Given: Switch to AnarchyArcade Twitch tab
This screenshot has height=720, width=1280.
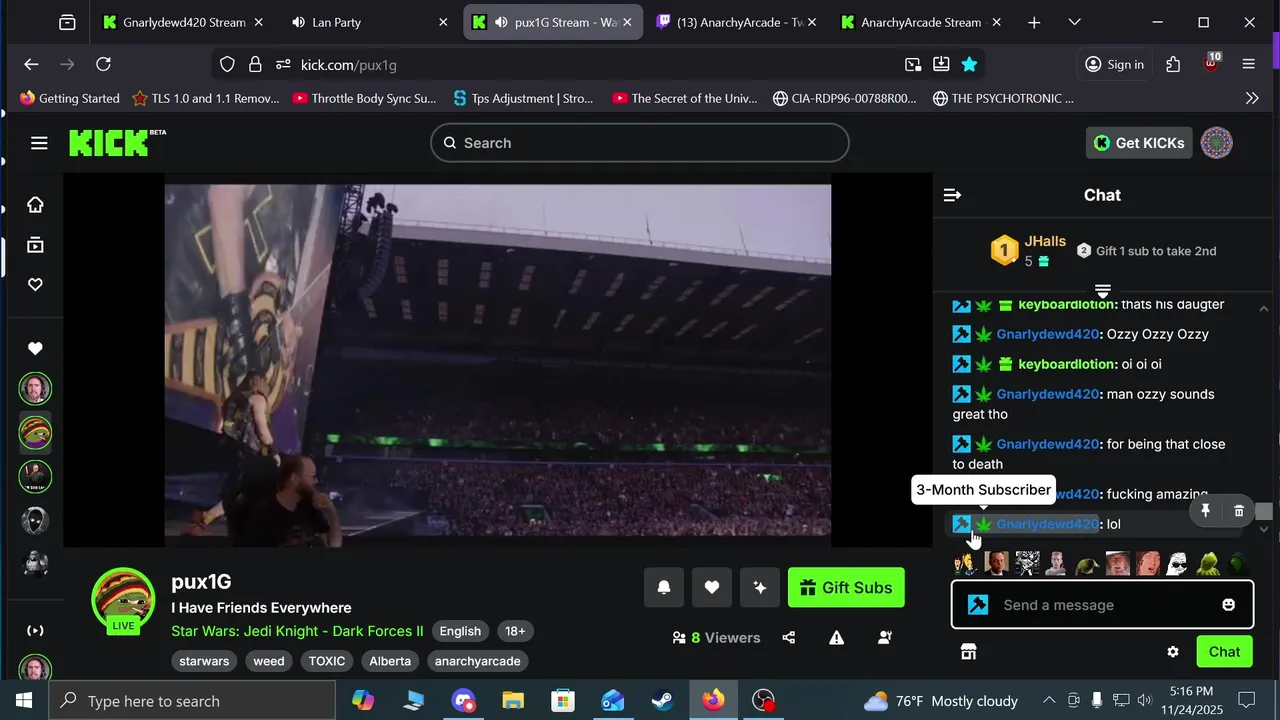Looking at the screenshot, I should (x=735, y=22).
